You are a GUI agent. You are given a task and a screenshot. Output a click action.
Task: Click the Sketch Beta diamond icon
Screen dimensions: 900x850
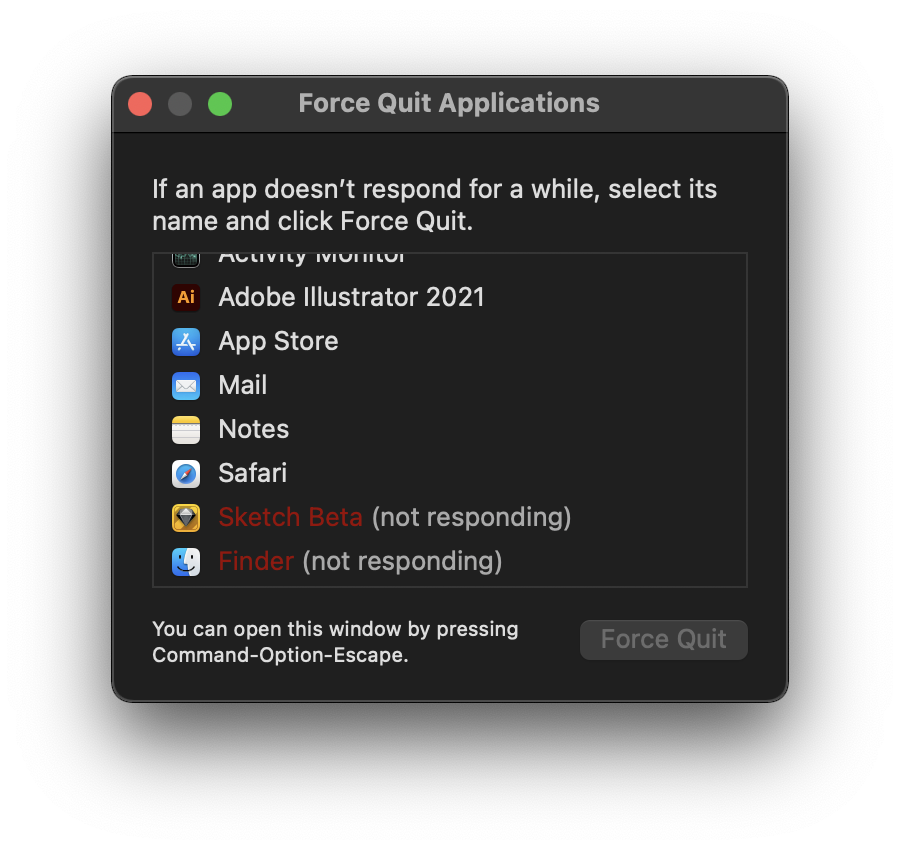tap(185, 518)
